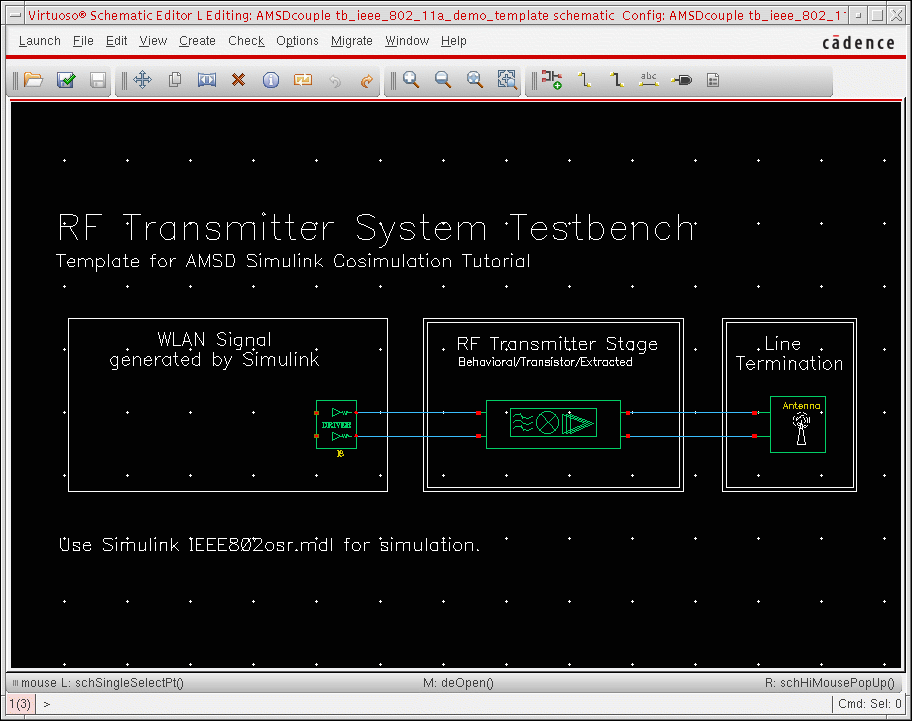Click the Redo arrow icon

(366, 80)
